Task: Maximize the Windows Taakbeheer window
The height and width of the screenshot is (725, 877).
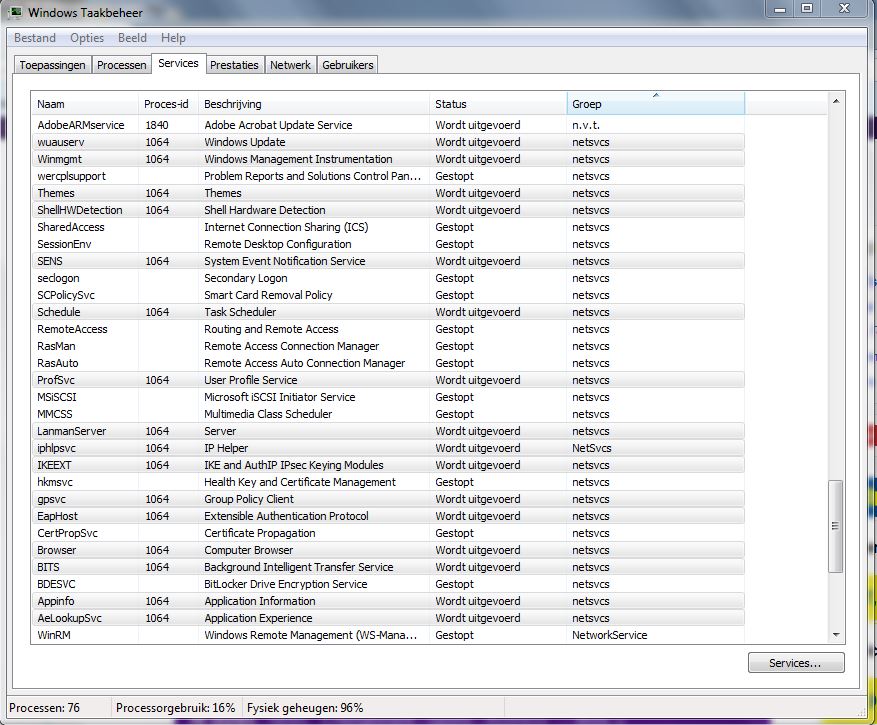Action: (807, 8)
